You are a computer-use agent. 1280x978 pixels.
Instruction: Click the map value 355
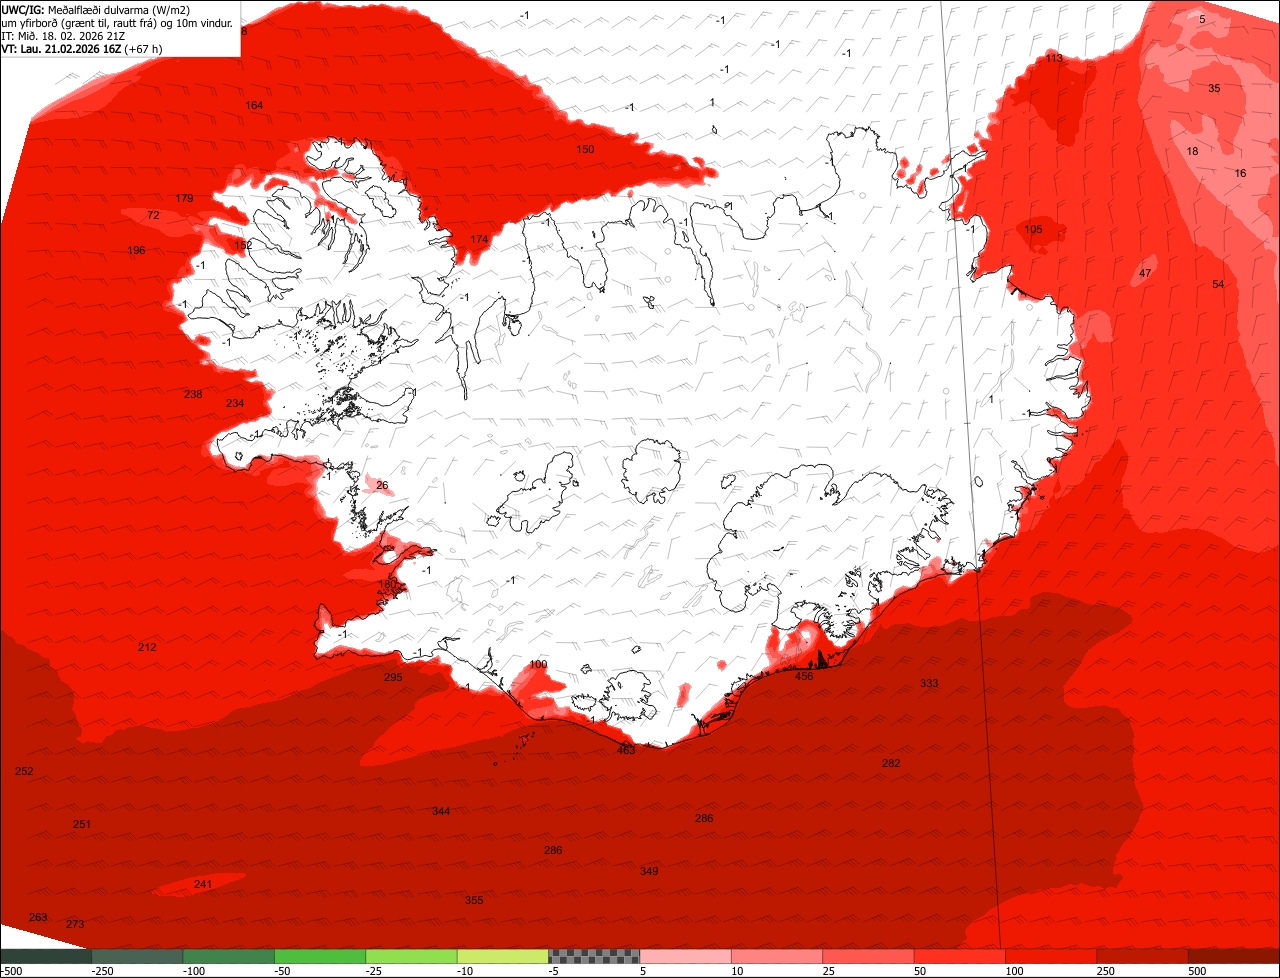click(474, 900)
